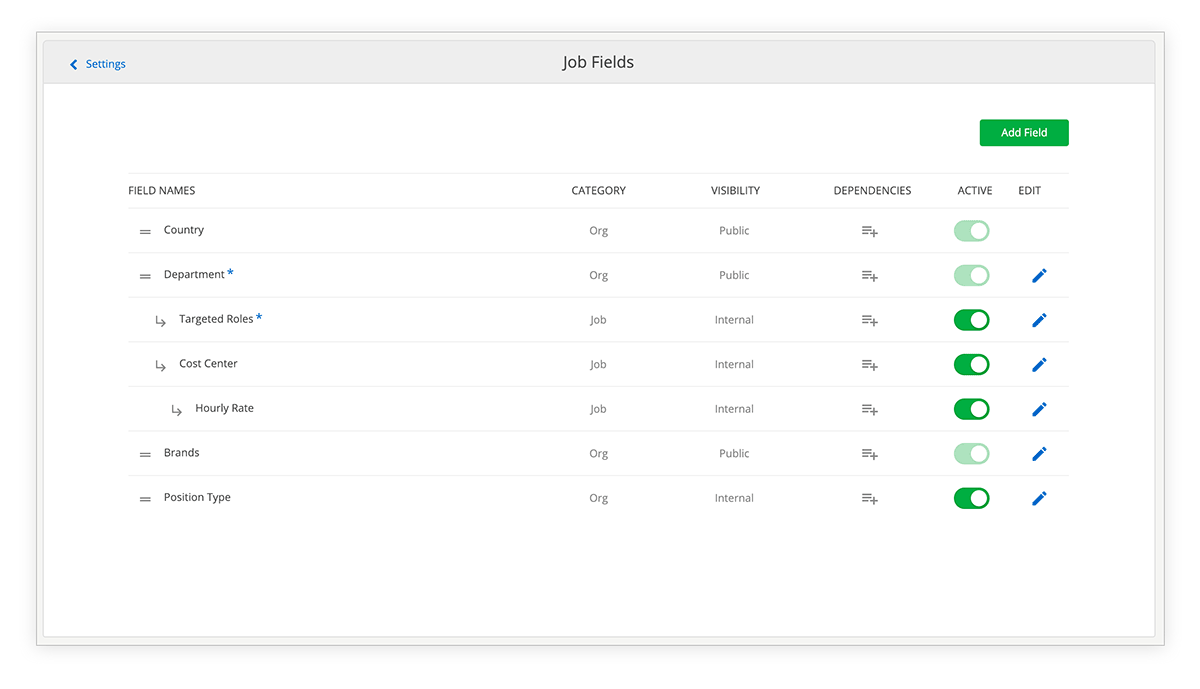Turn off Position Type active switch
Screen dimensions: 1200x689
971,498
